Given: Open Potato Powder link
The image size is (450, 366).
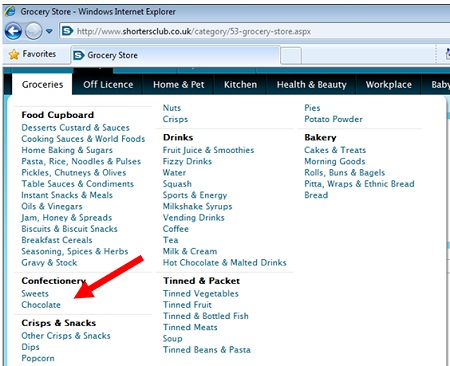Looking at the screenshot, I should pos(333,119).
